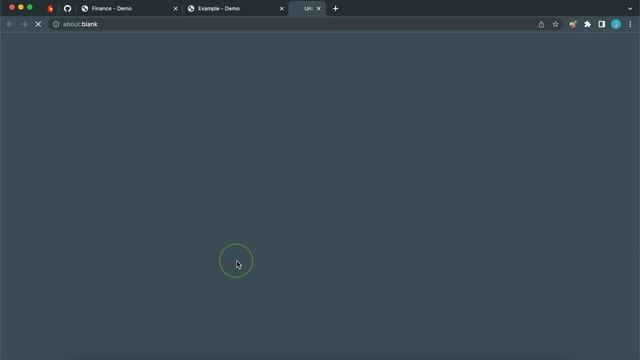This screenshot has width=640, height=360.
Task: Go forward to the next page
Action: [x=24, y=24]
